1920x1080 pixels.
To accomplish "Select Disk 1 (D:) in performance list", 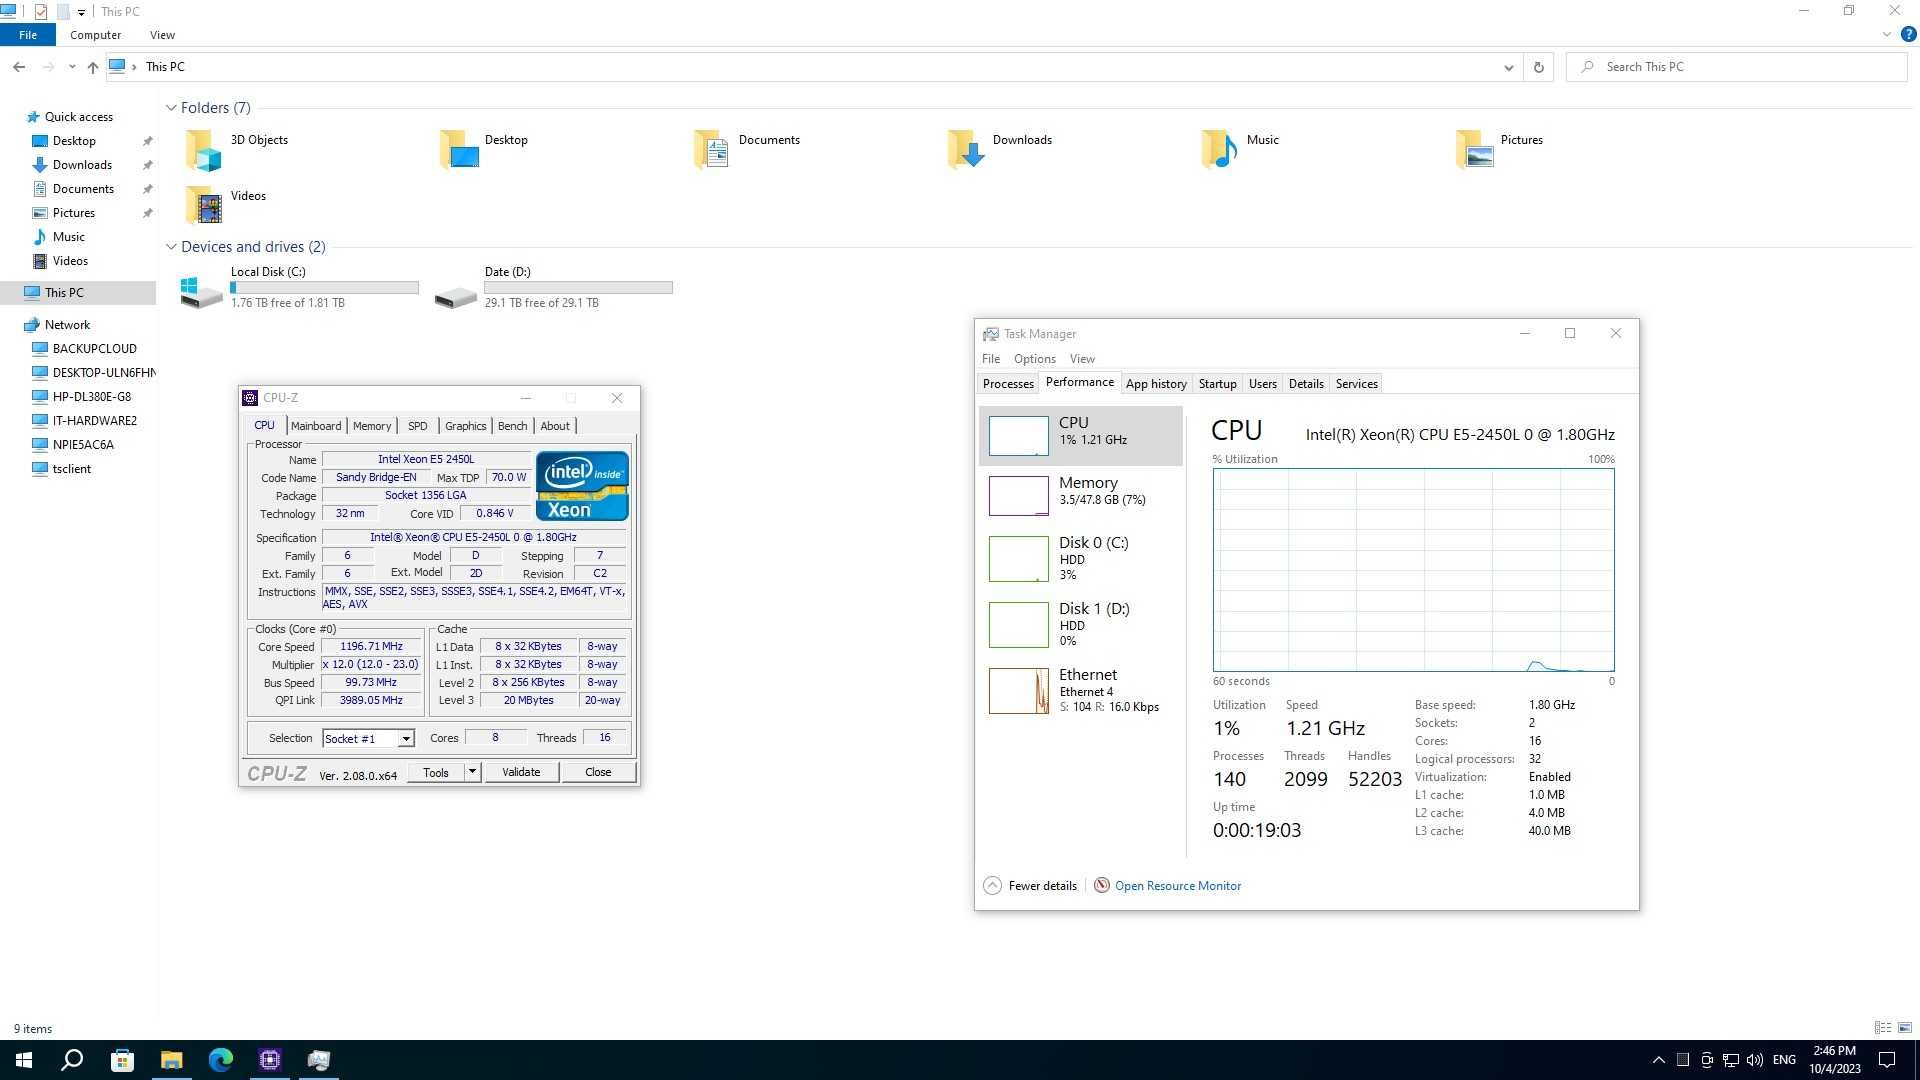I will point(1081,624).
